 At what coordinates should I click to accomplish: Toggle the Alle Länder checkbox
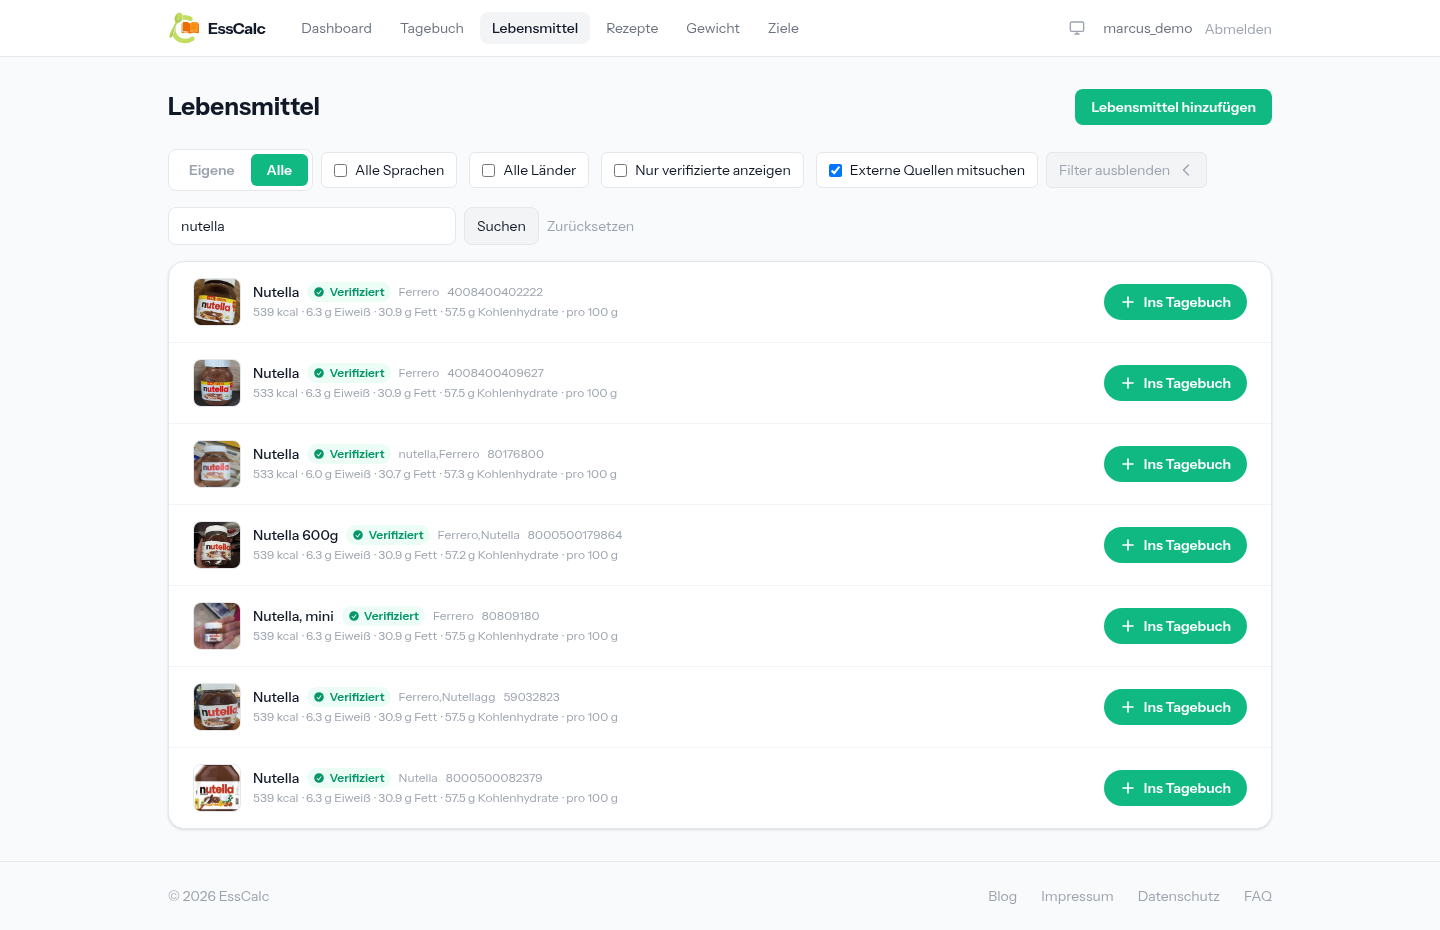pos(488,170)
